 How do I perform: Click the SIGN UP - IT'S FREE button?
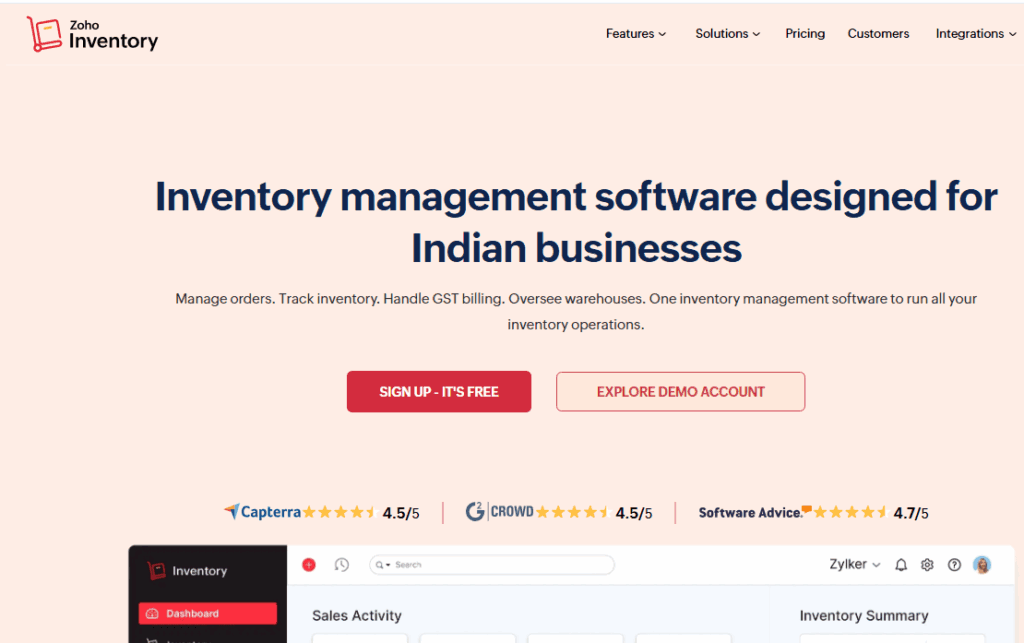tap(439, 392)
